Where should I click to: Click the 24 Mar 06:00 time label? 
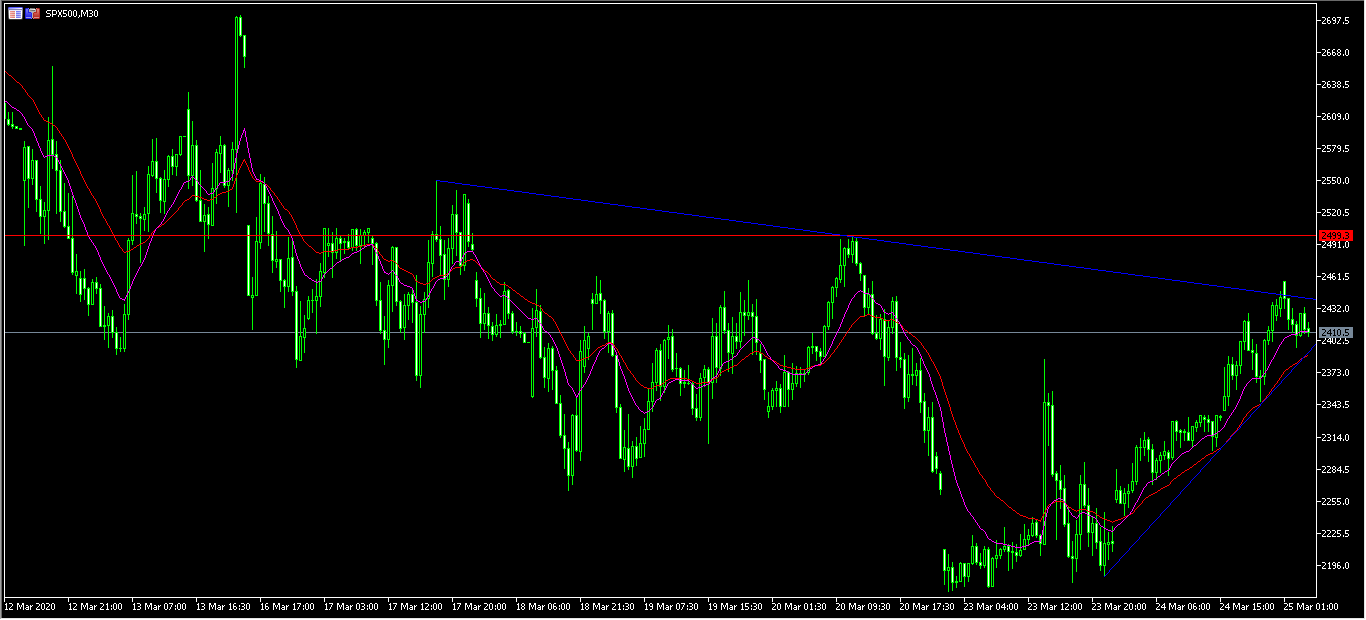coord(1183,606)
